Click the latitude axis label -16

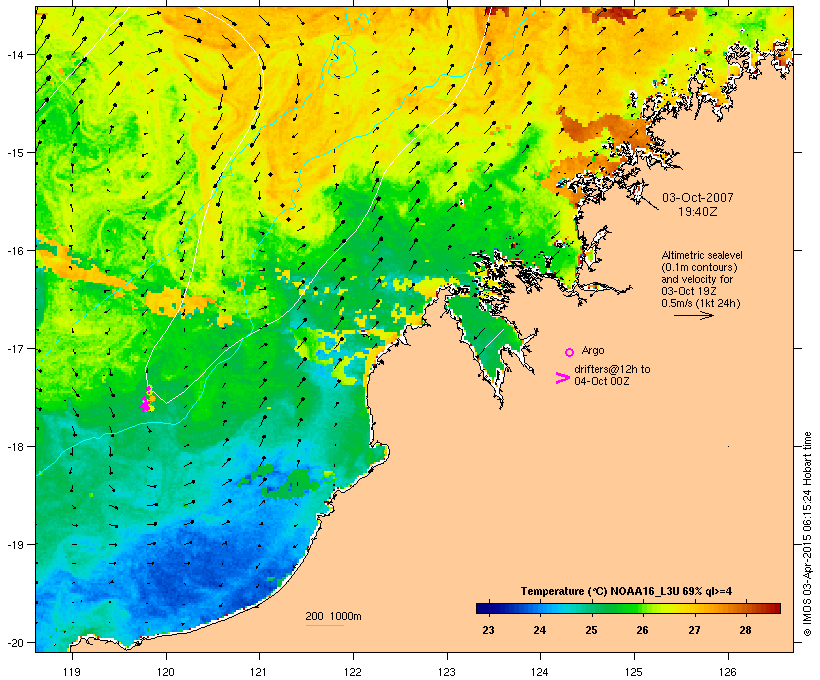coord(15,251)
